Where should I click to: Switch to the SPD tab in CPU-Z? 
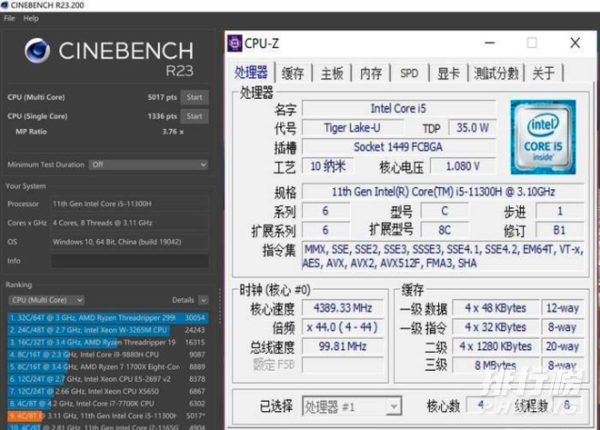409,73
